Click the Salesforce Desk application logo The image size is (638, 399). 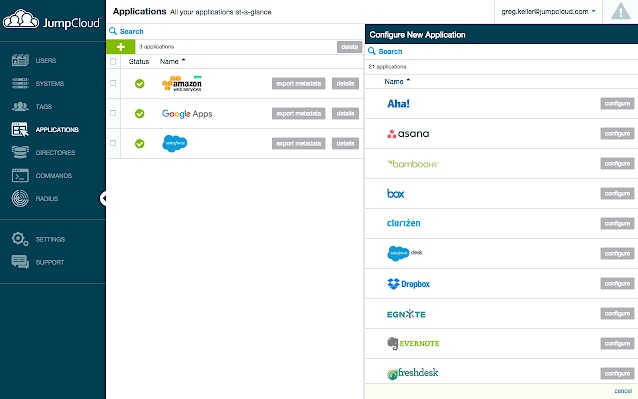pyautogui.click(x=405, y=253)
